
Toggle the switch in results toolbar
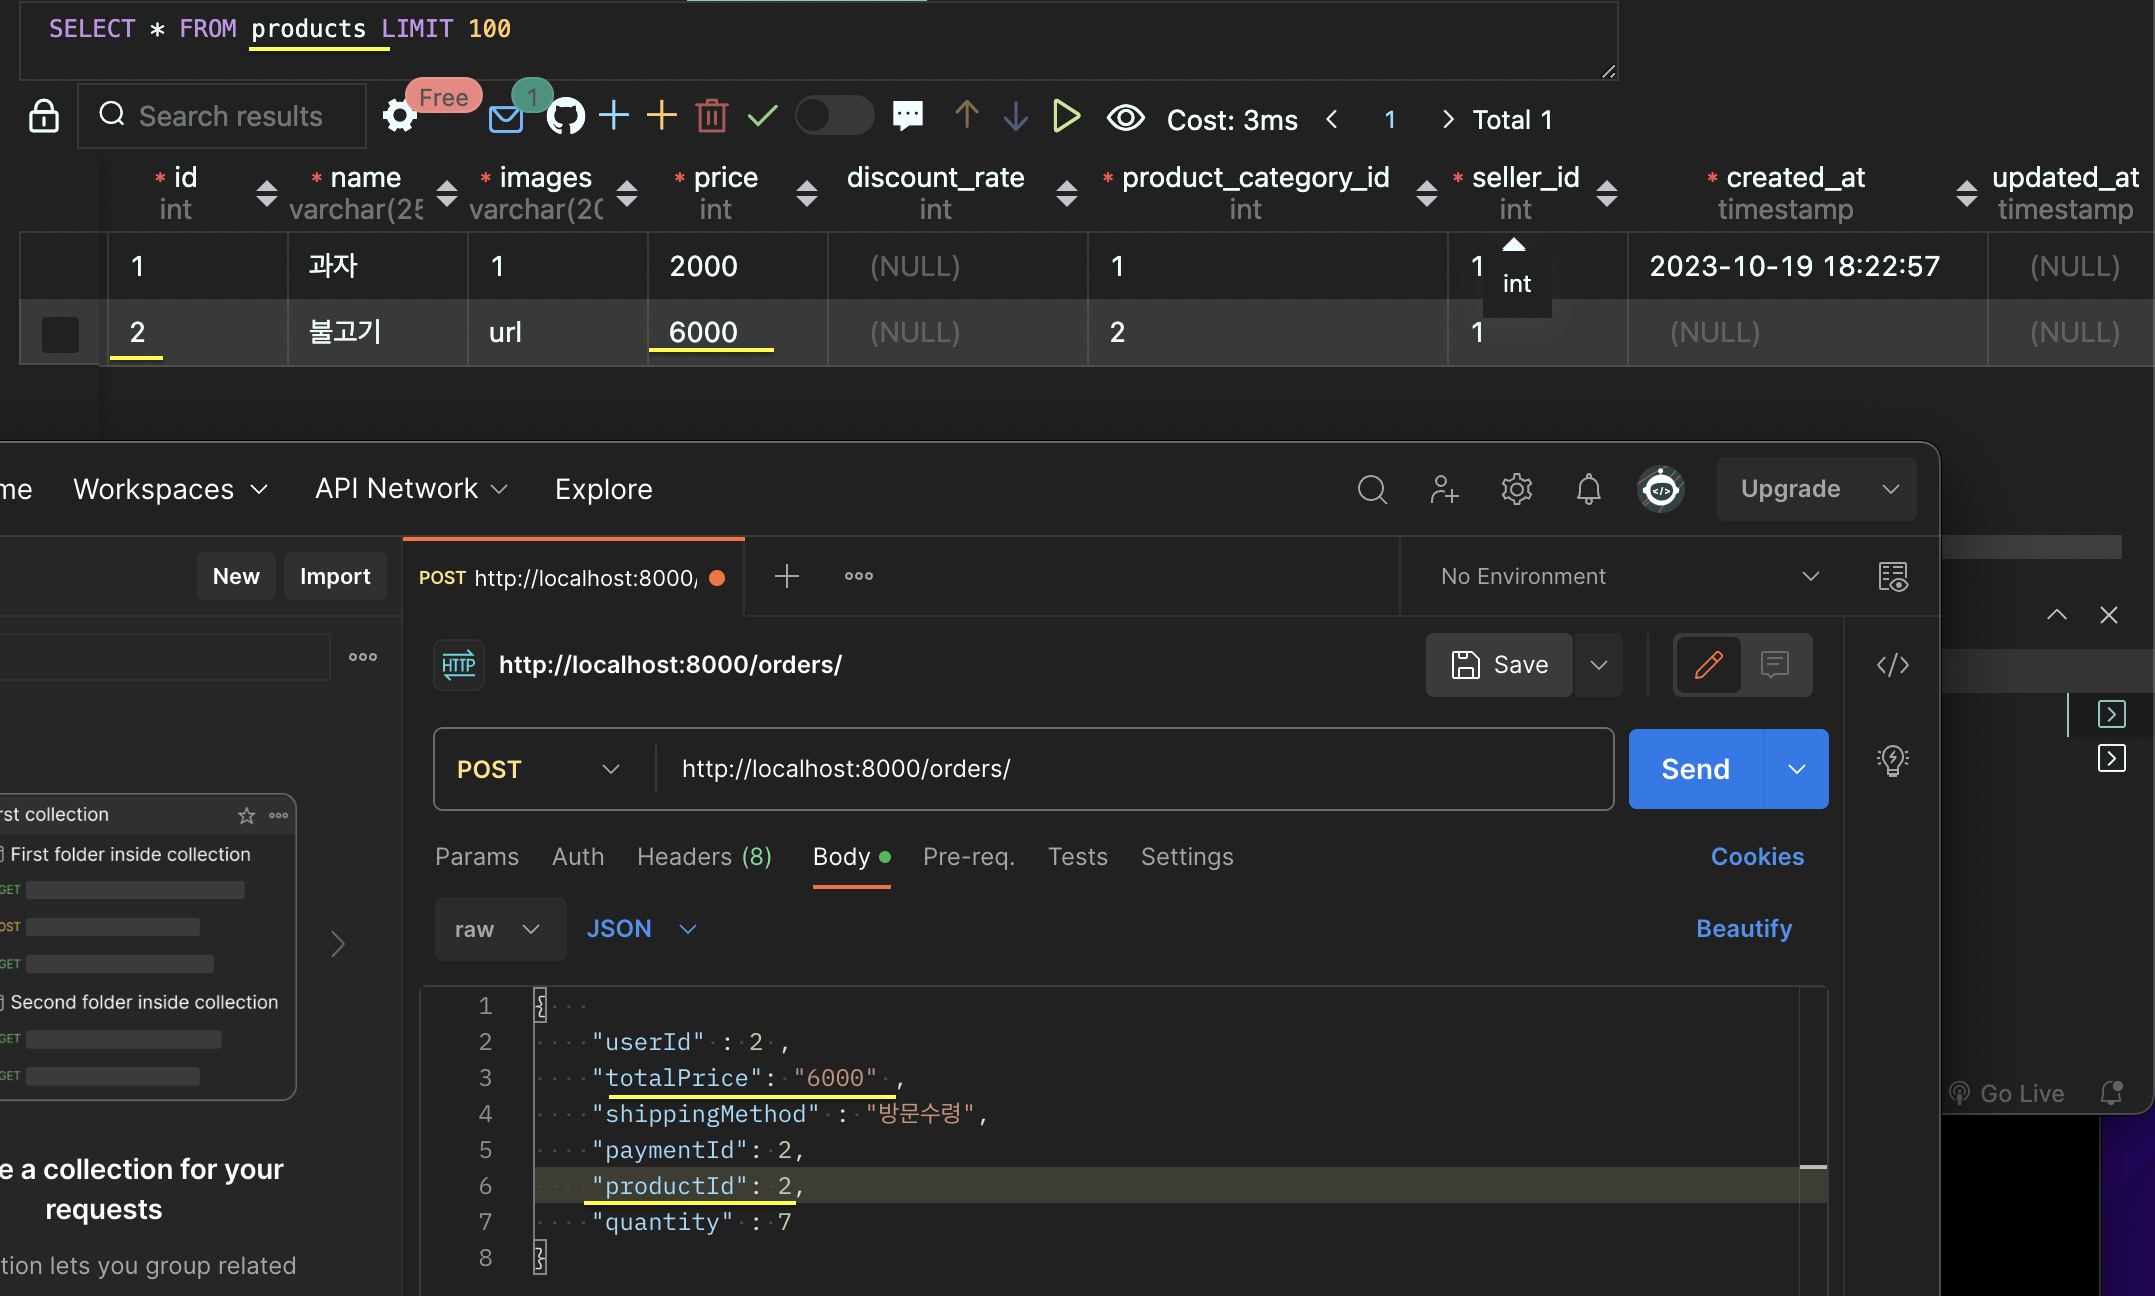[834, 117]
